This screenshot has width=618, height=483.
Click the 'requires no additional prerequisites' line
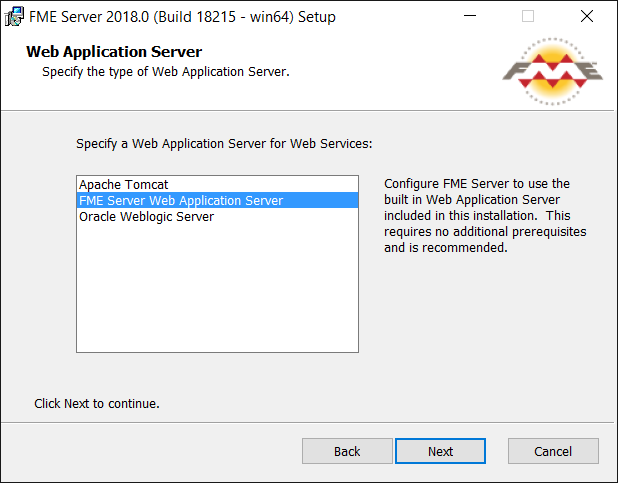tap(485, 232)
